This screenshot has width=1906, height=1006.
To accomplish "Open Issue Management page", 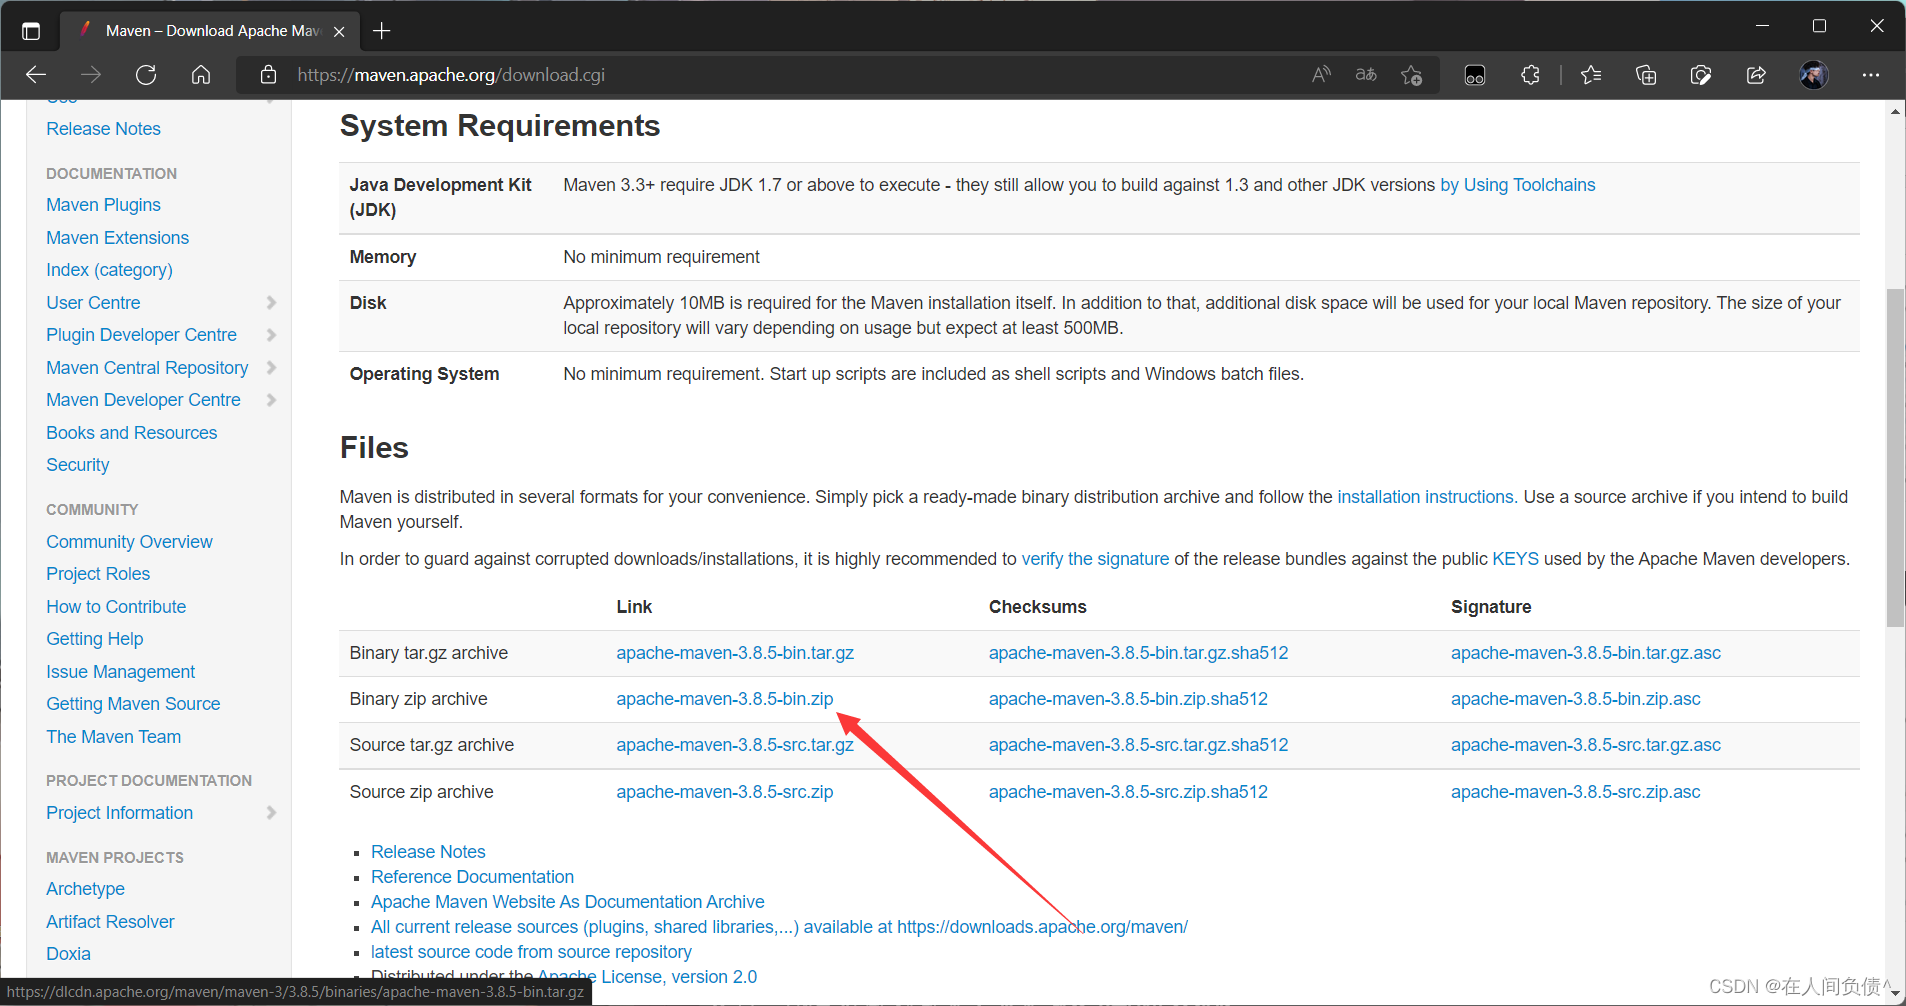I will pyautogui.click(x=120, y=672).
